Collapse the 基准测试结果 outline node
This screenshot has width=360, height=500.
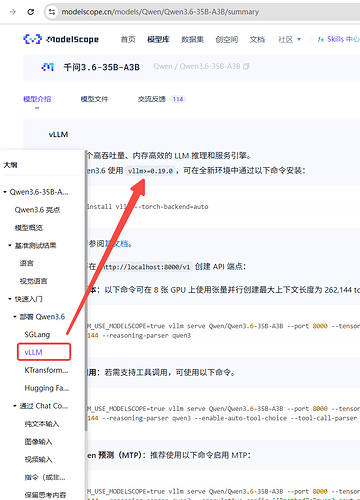point(10,245)
